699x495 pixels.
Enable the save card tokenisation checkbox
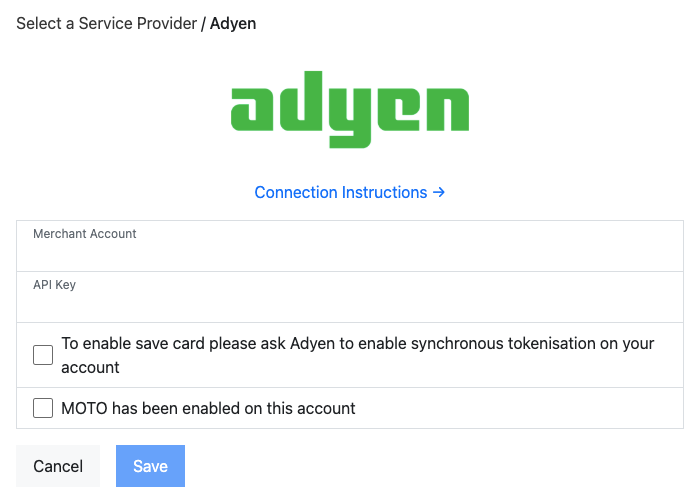[43, 355]
